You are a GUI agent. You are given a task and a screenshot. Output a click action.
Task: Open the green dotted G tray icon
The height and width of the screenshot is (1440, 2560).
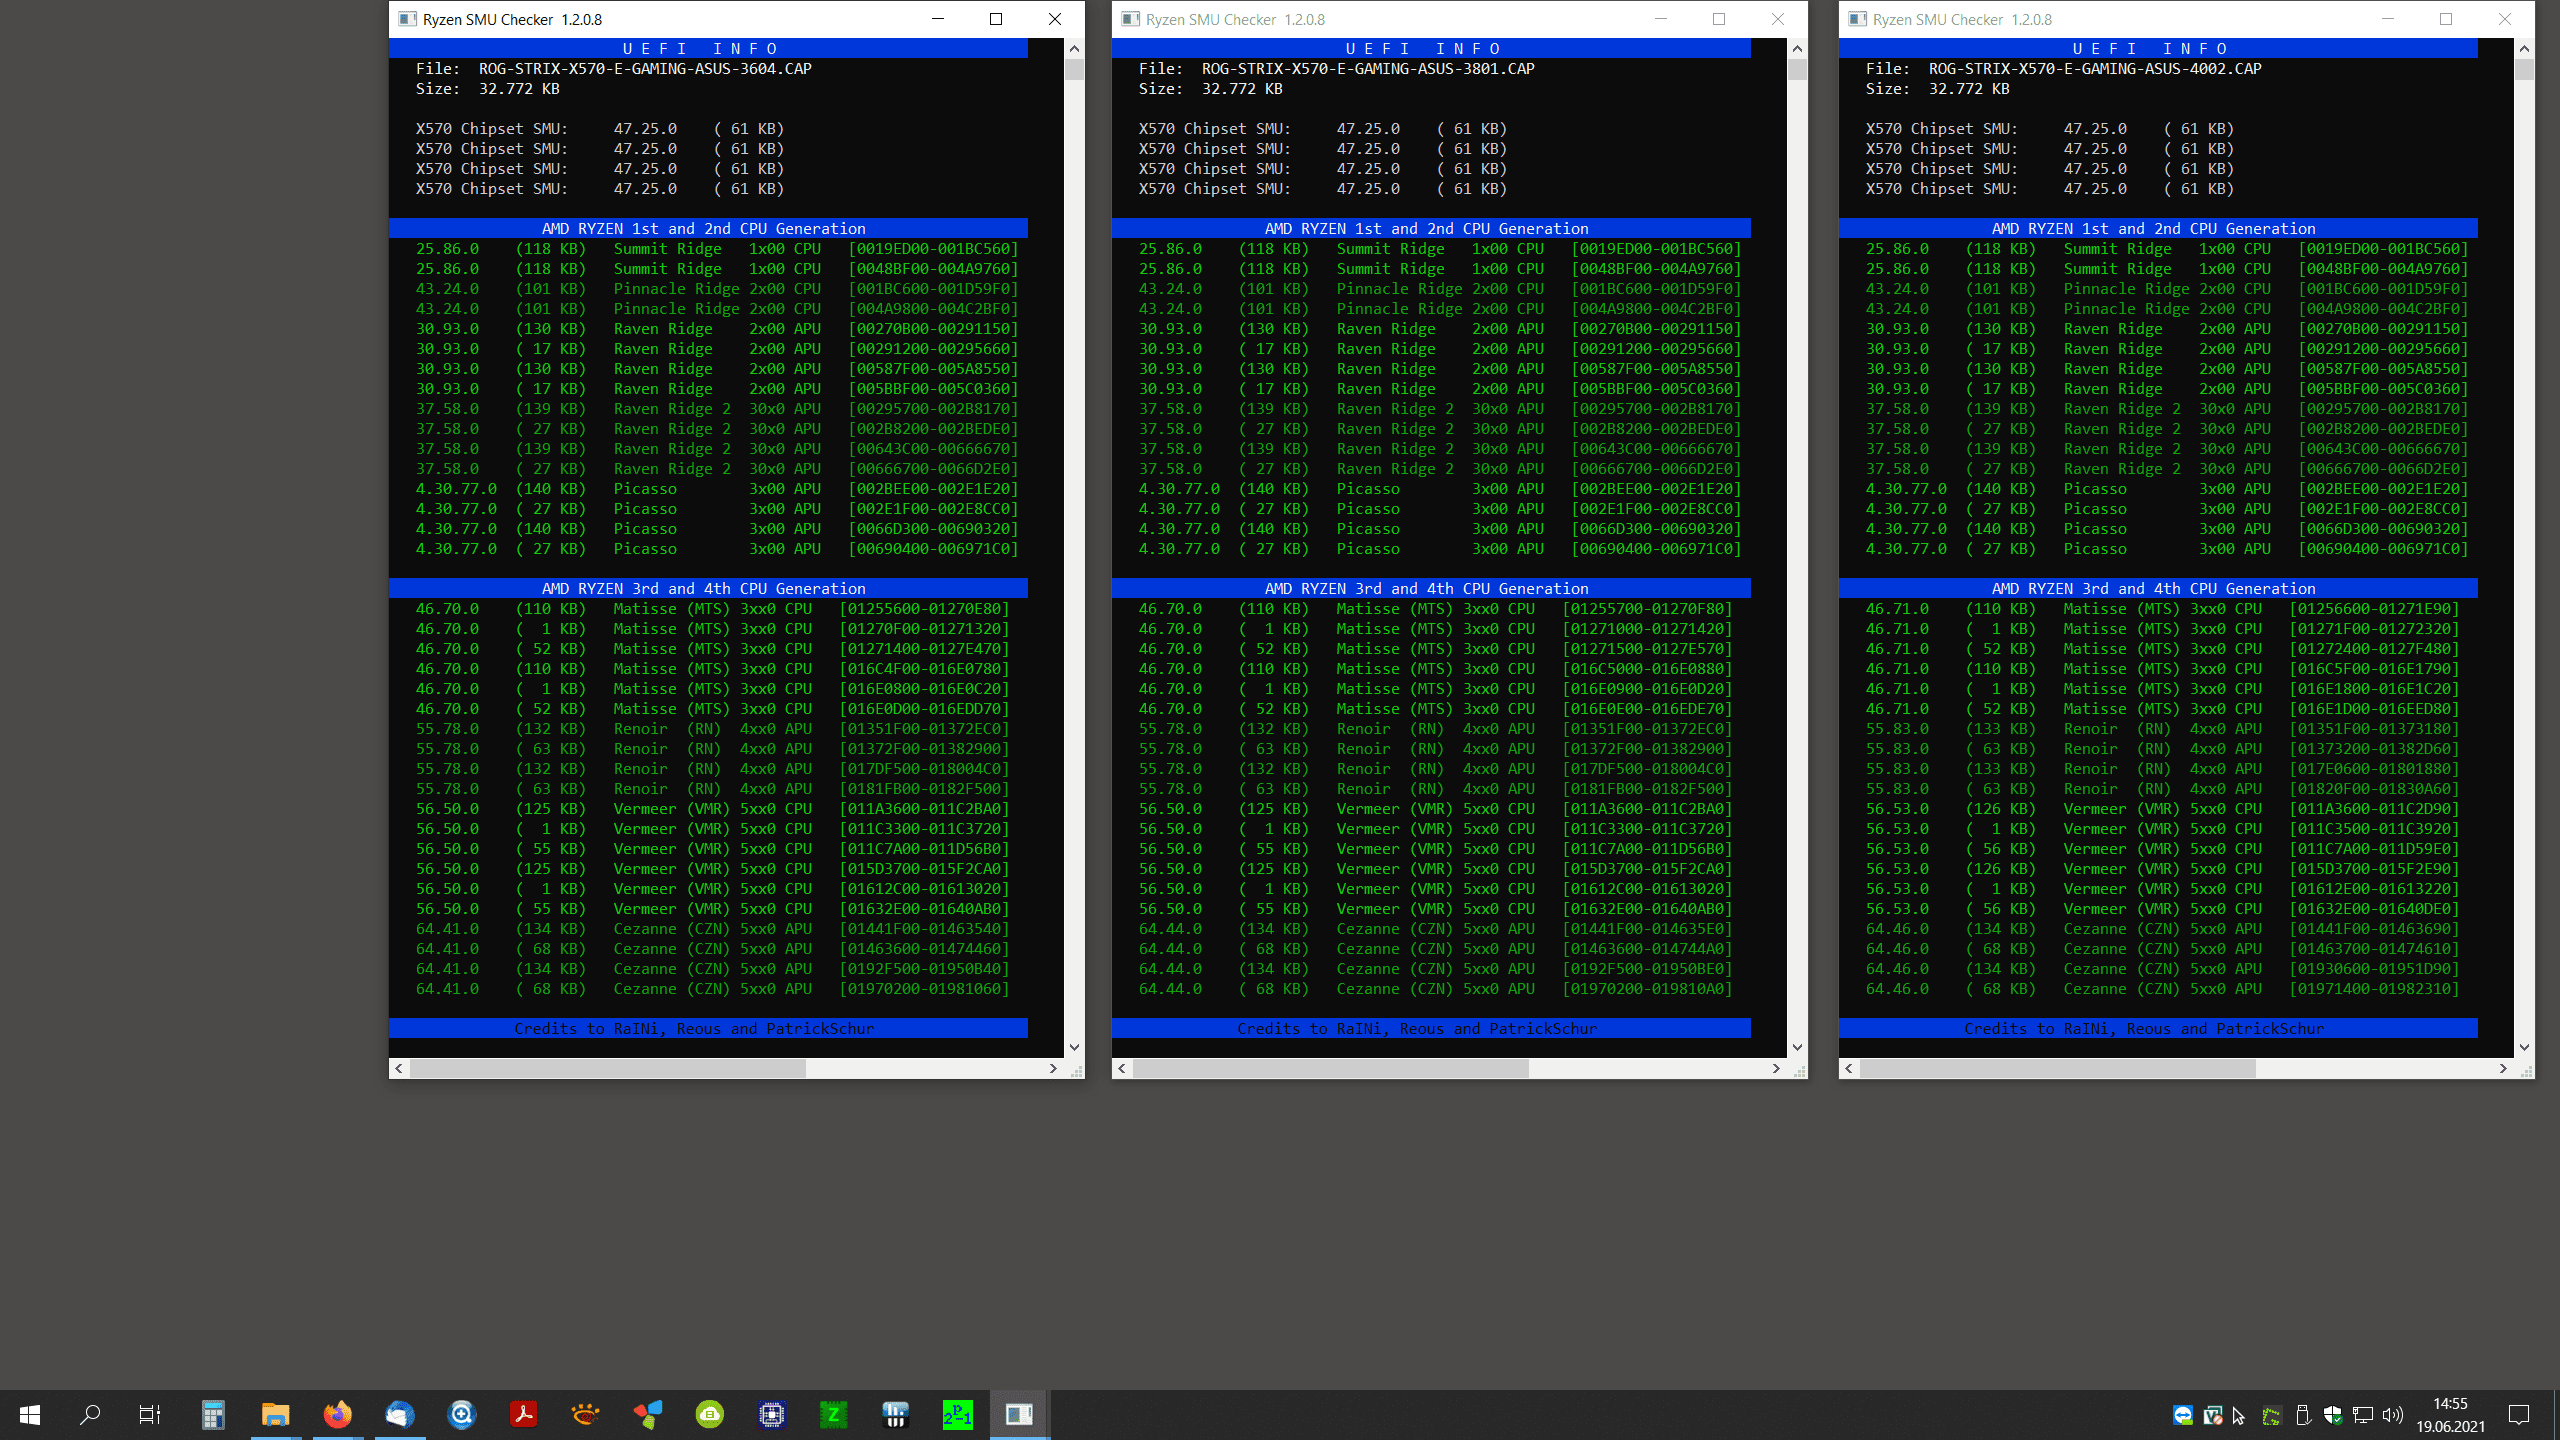click(2272, 1415)
